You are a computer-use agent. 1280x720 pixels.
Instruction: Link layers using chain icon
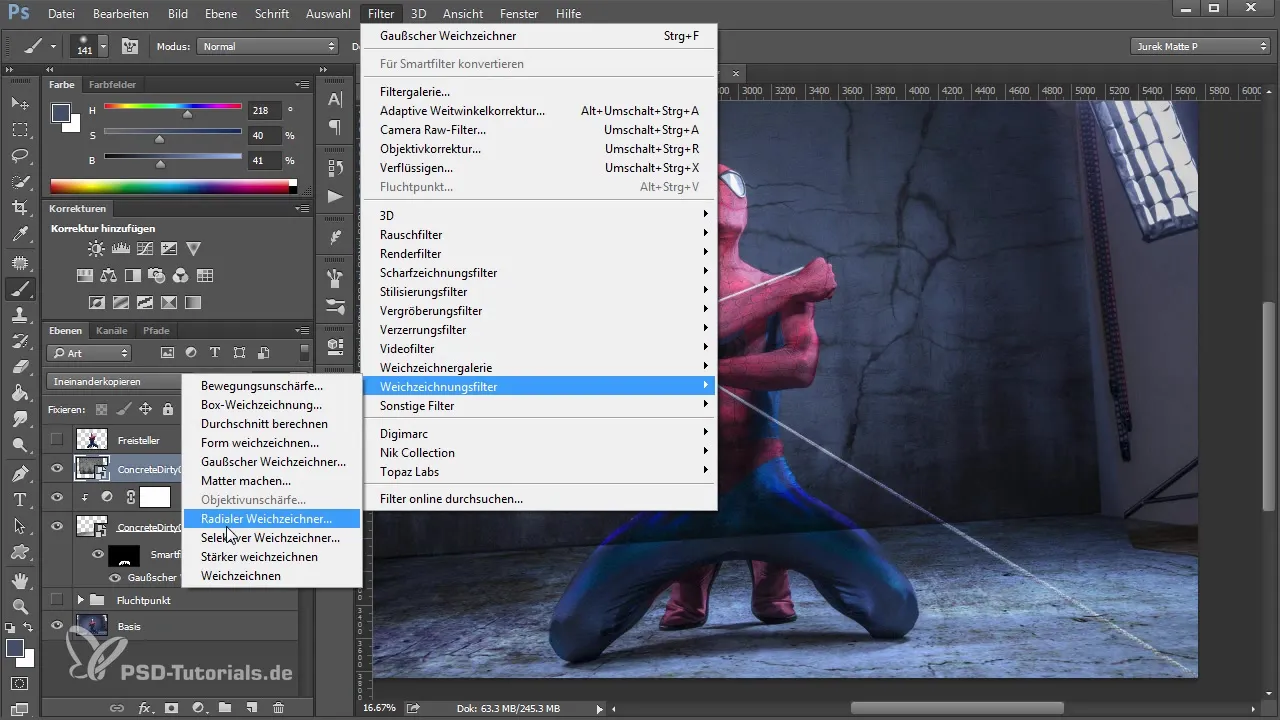117,707
